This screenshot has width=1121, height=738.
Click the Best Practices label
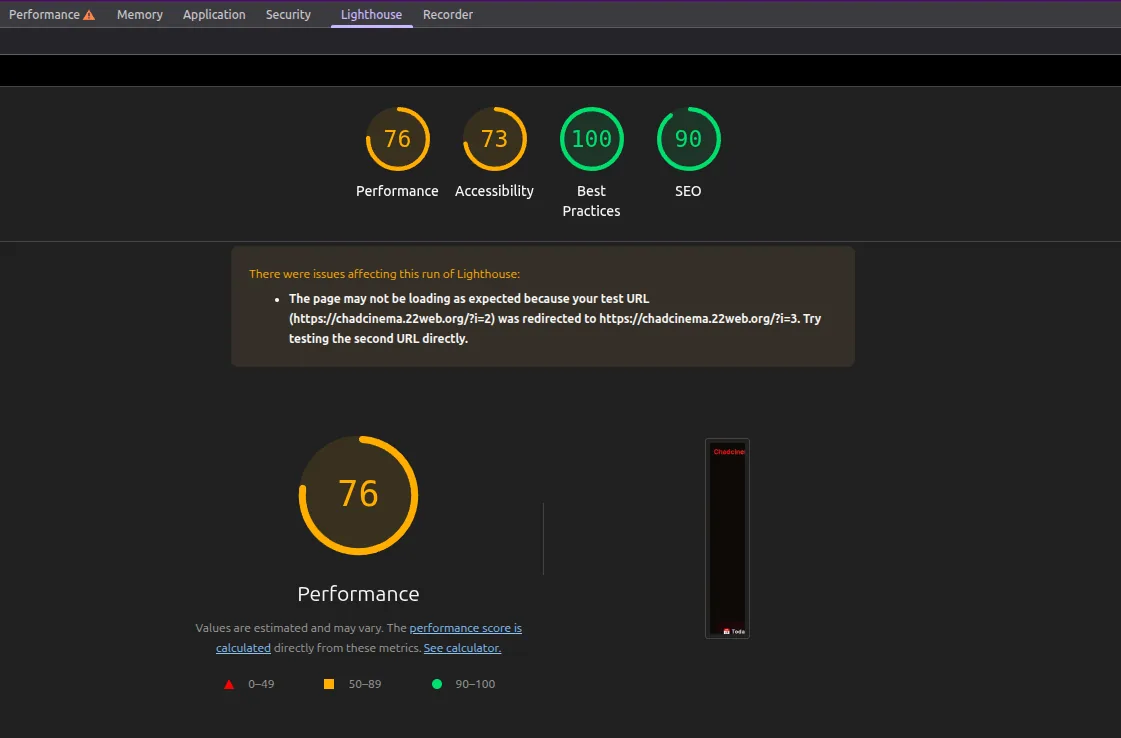click(591, 201)
